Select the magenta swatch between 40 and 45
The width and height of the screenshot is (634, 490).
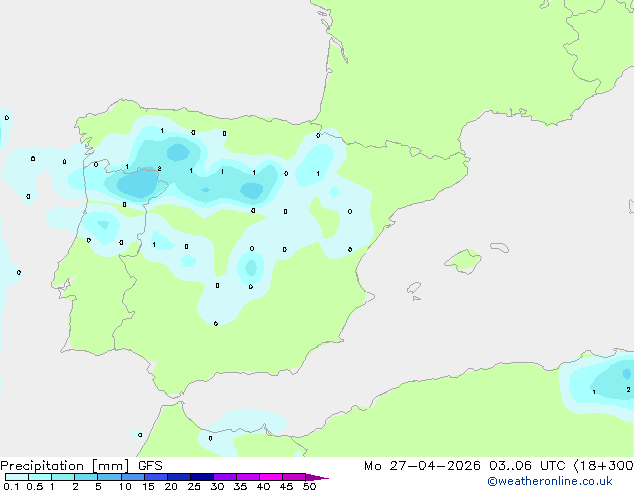pos(271,477)
